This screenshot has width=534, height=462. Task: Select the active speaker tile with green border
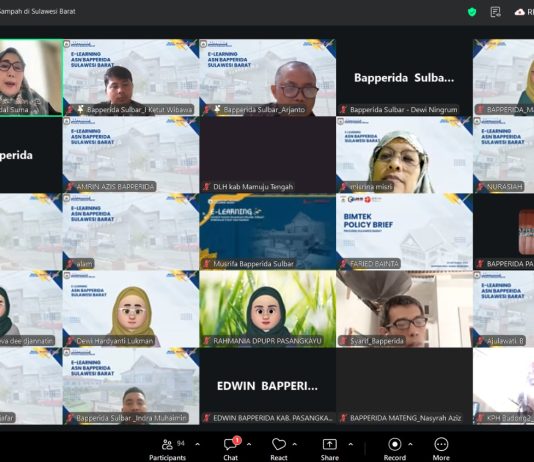point(31,78)
